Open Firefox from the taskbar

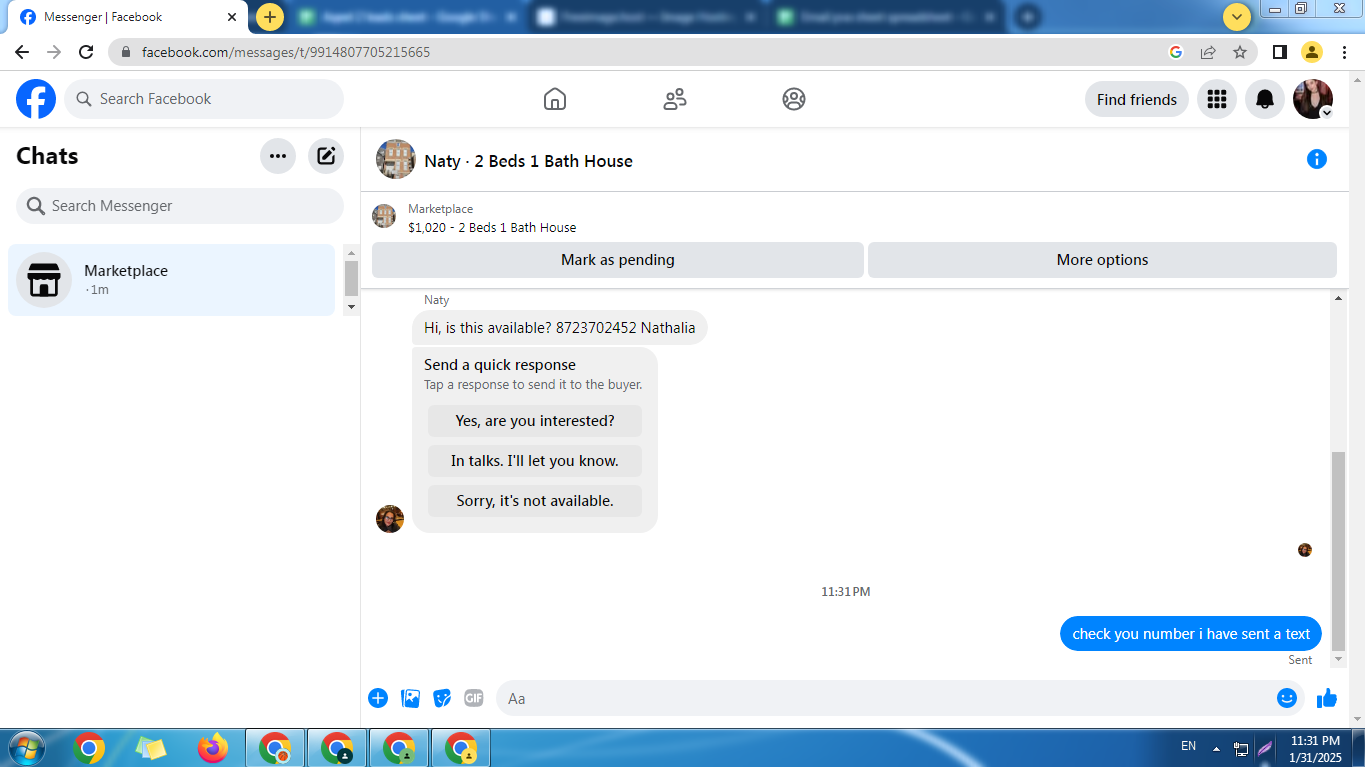212,748
